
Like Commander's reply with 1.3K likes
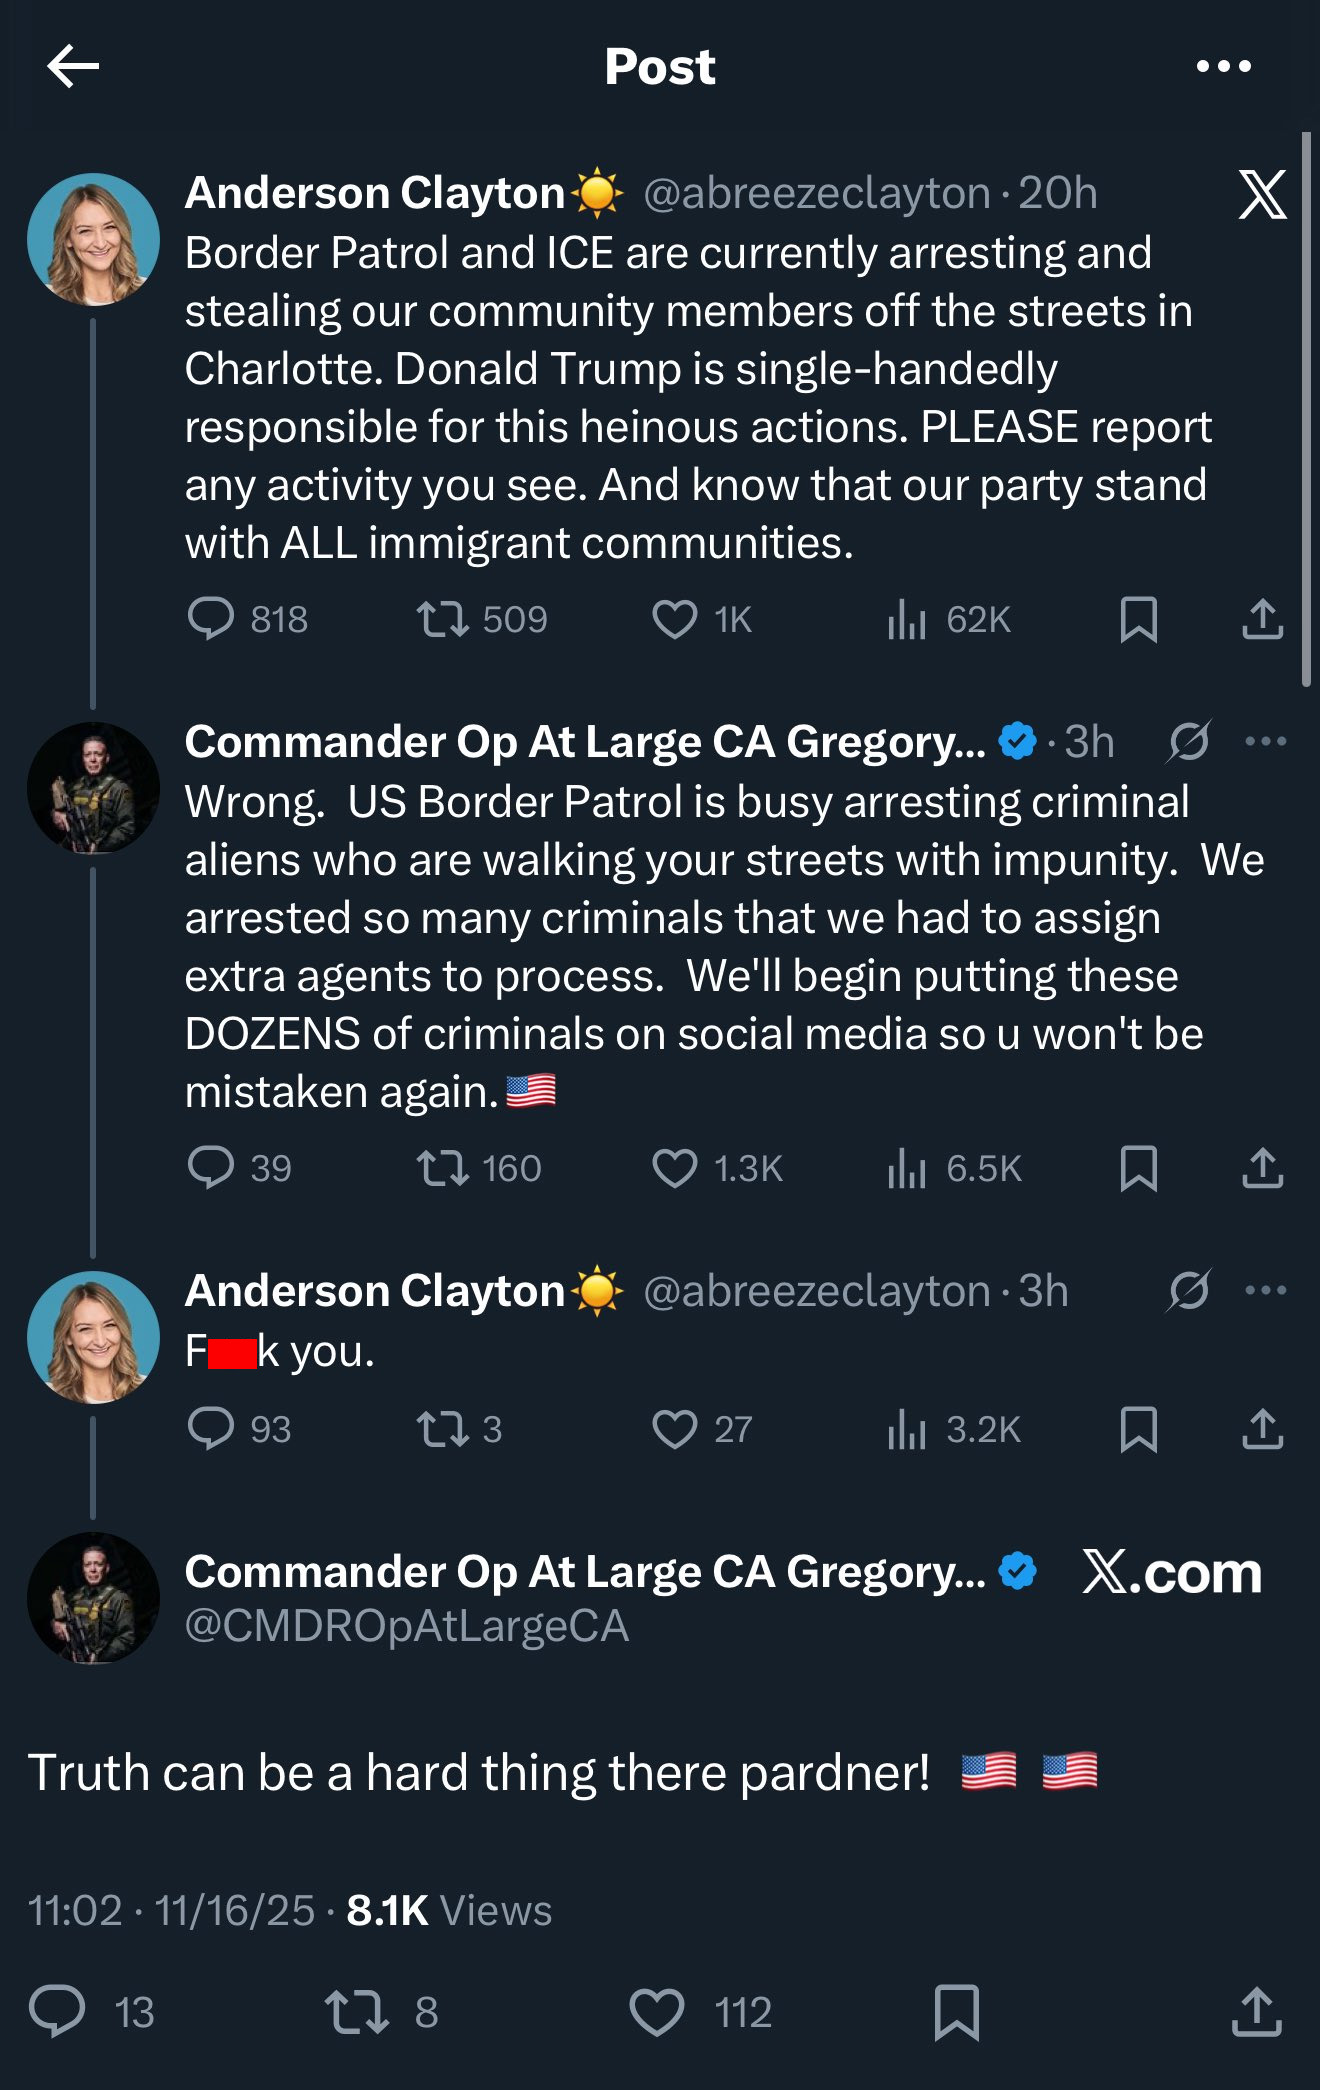pos(675,1168)
